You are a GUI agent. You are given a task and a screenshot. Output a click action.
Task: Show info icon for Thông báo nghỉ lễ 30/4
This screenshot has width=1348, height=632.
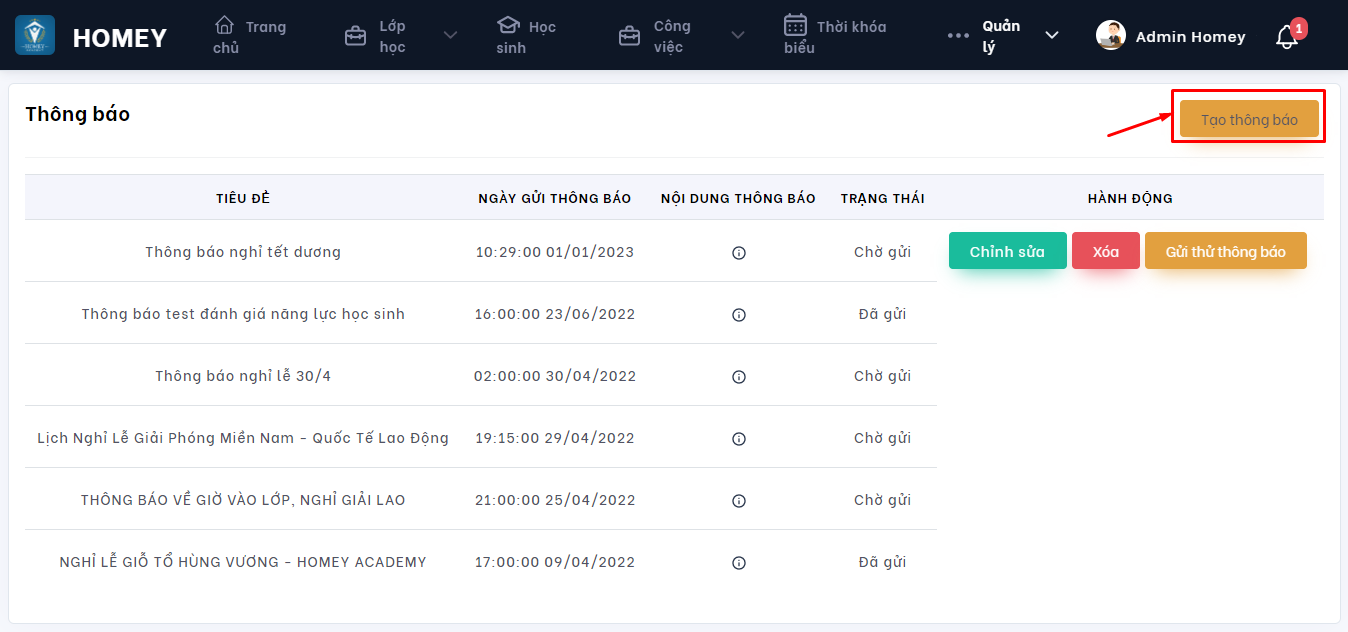(739, 377)
